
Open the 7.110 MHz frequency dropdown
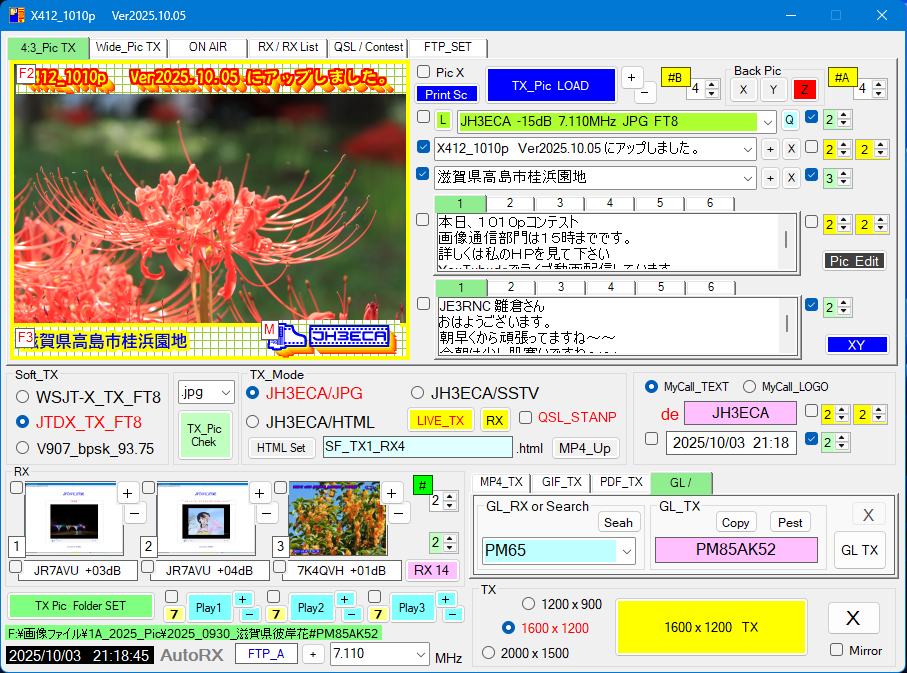click(418, 654)
